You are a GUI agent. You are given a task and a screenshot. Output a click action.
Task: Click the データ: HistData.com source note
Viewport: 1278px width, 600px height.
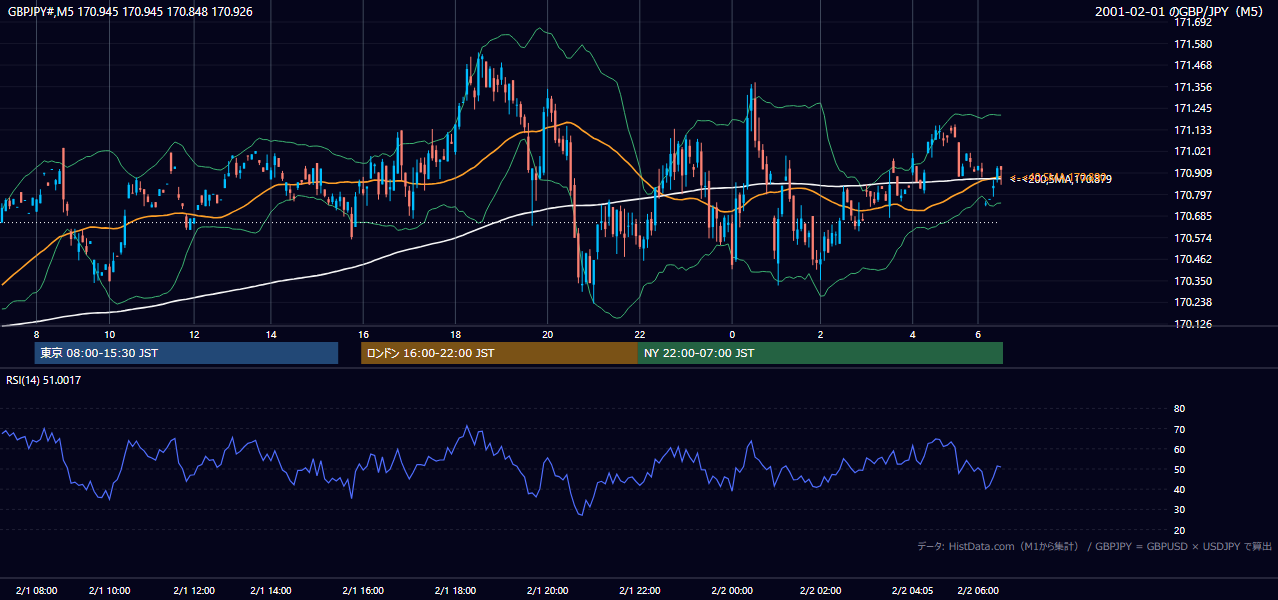coord(1095,546)
